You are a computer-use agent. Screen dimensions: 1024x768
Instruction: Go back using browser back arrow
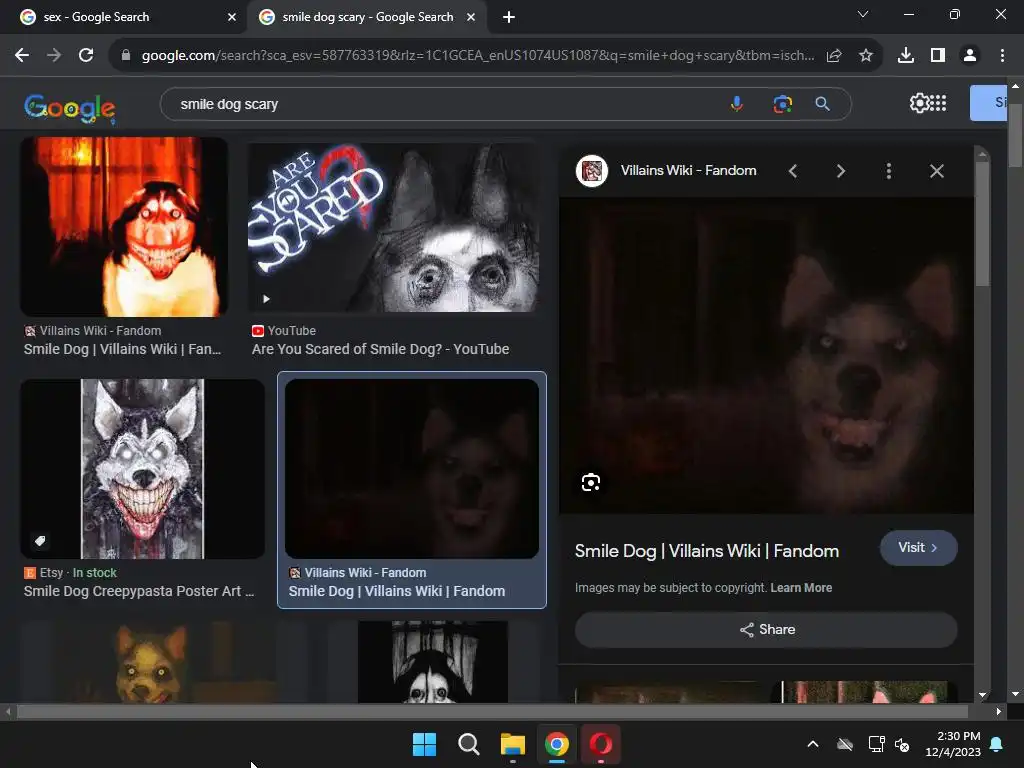click(22, 56)
